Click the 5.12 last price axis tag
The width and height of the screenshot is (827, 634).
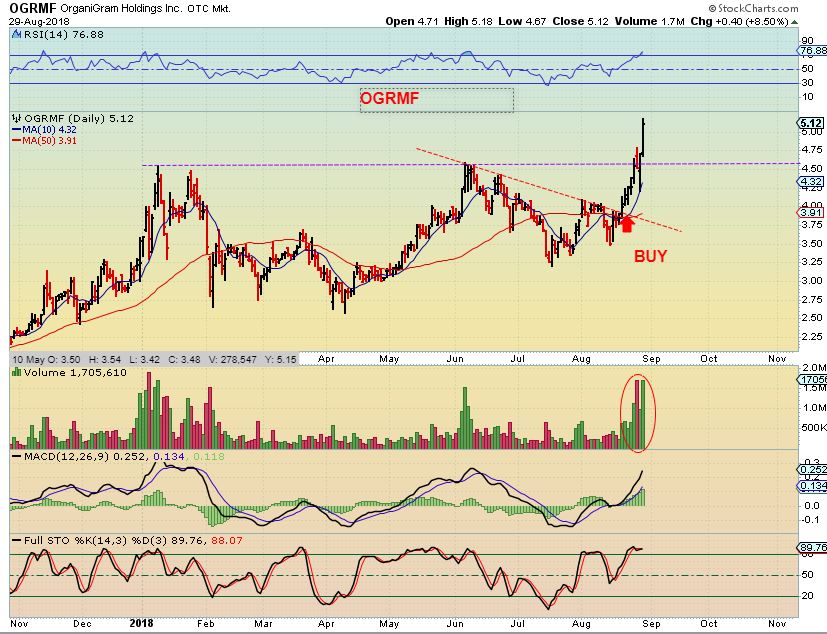tap(811, 123)
